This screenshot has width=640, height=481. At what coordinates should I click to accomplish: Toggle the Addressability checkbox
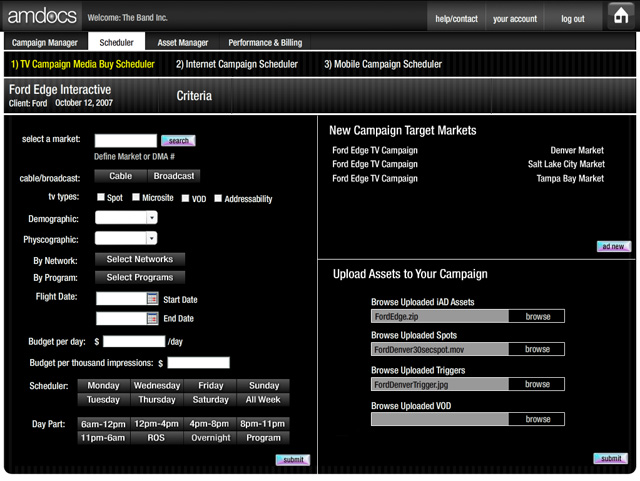coord(218,198)
